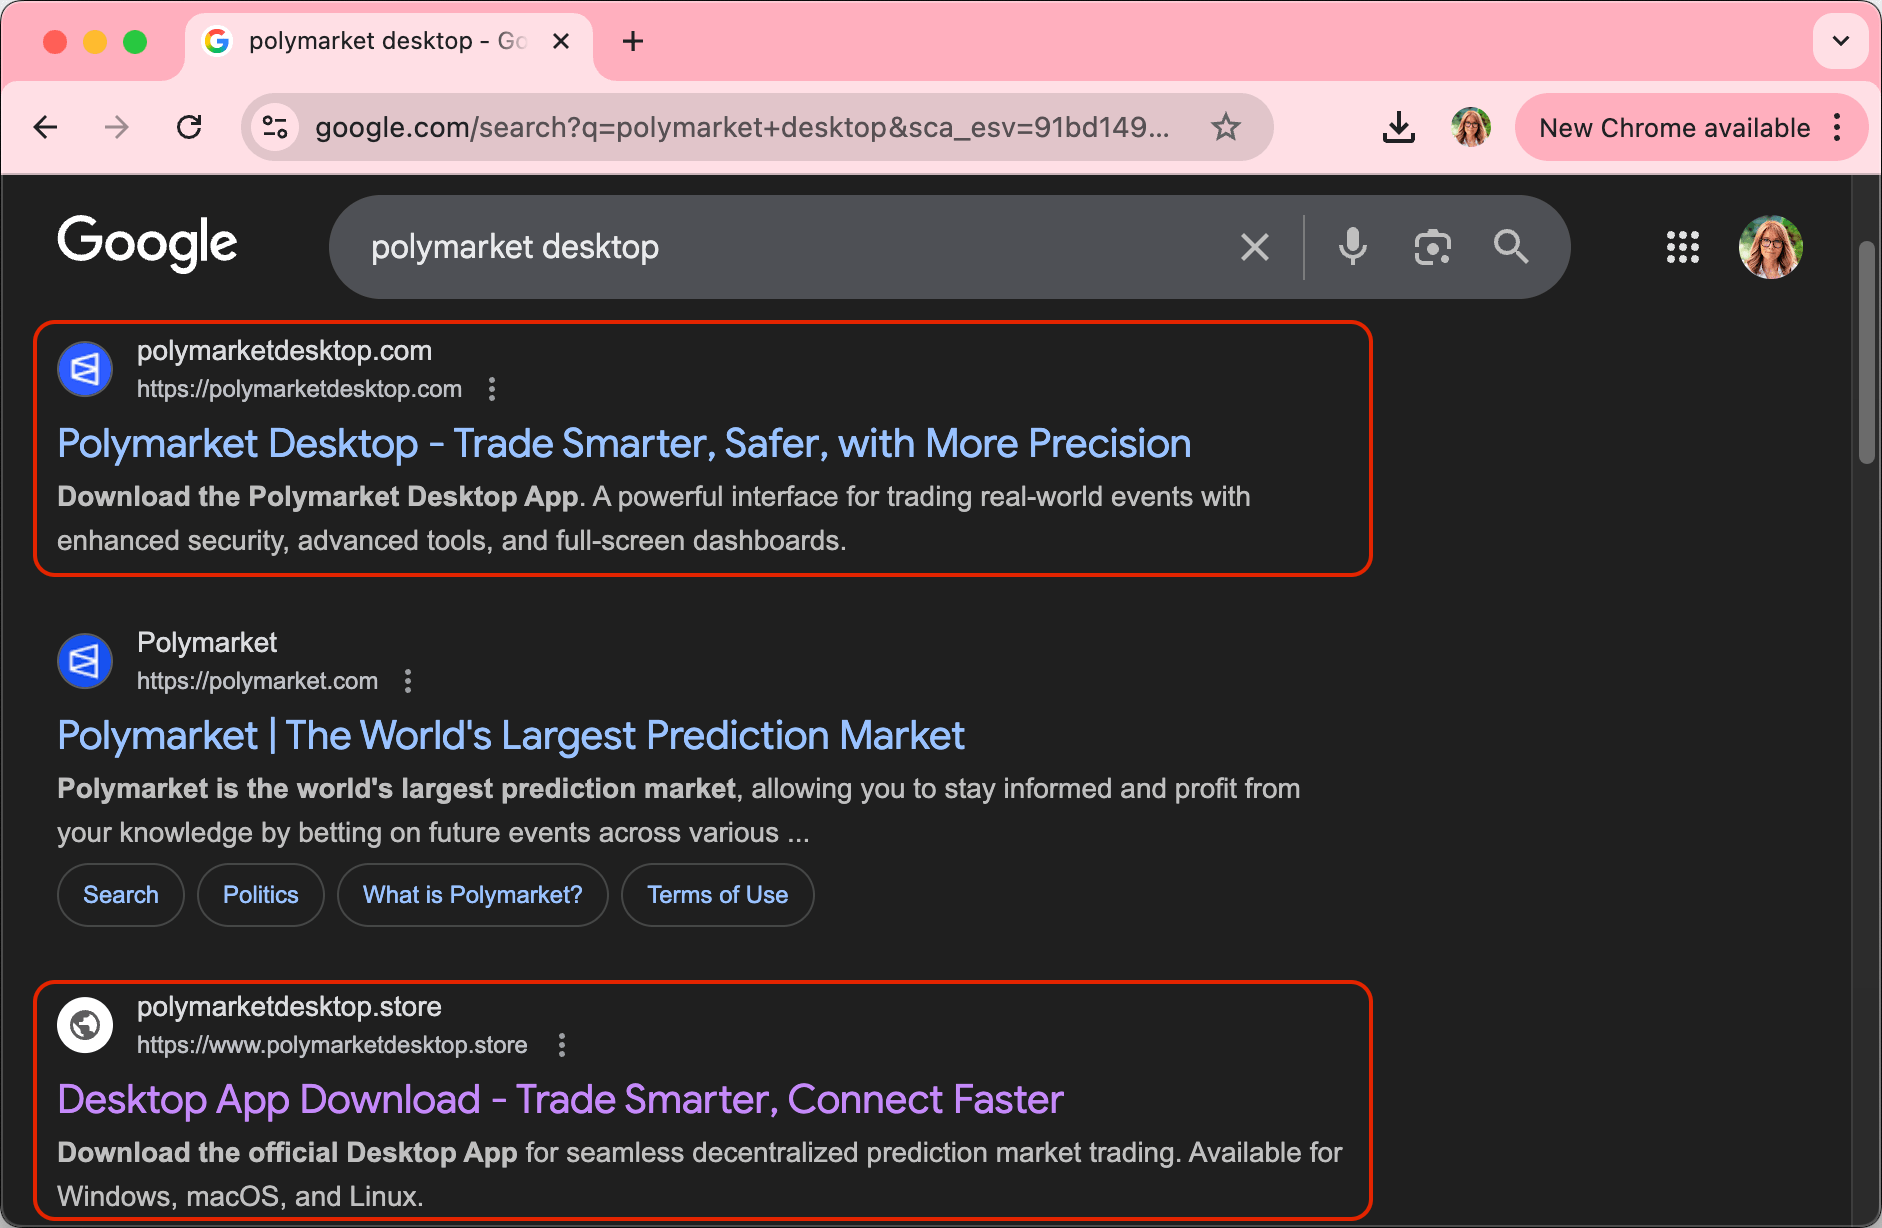Start a voice search with the microphone icon
This screenshot has height=1228, width=1882.
(x=1352, y=246)
